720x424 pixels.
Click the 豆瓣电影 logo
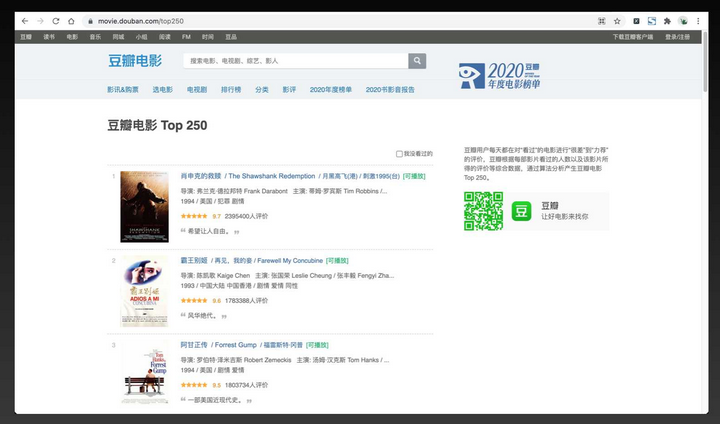click(x=135, y=61)
